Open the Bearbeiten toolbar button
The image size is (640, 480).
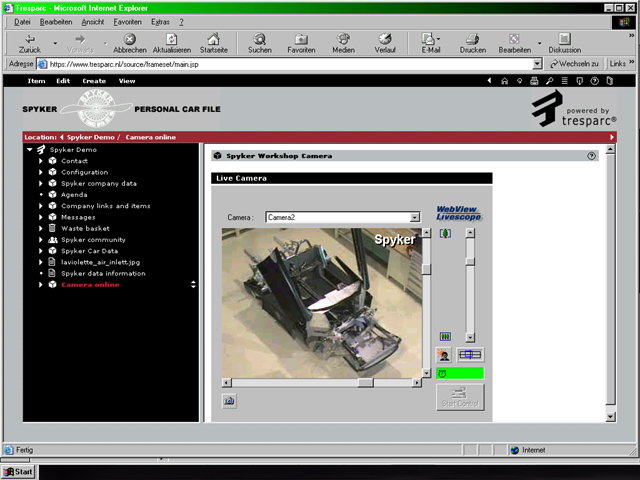tap(514, 43)
